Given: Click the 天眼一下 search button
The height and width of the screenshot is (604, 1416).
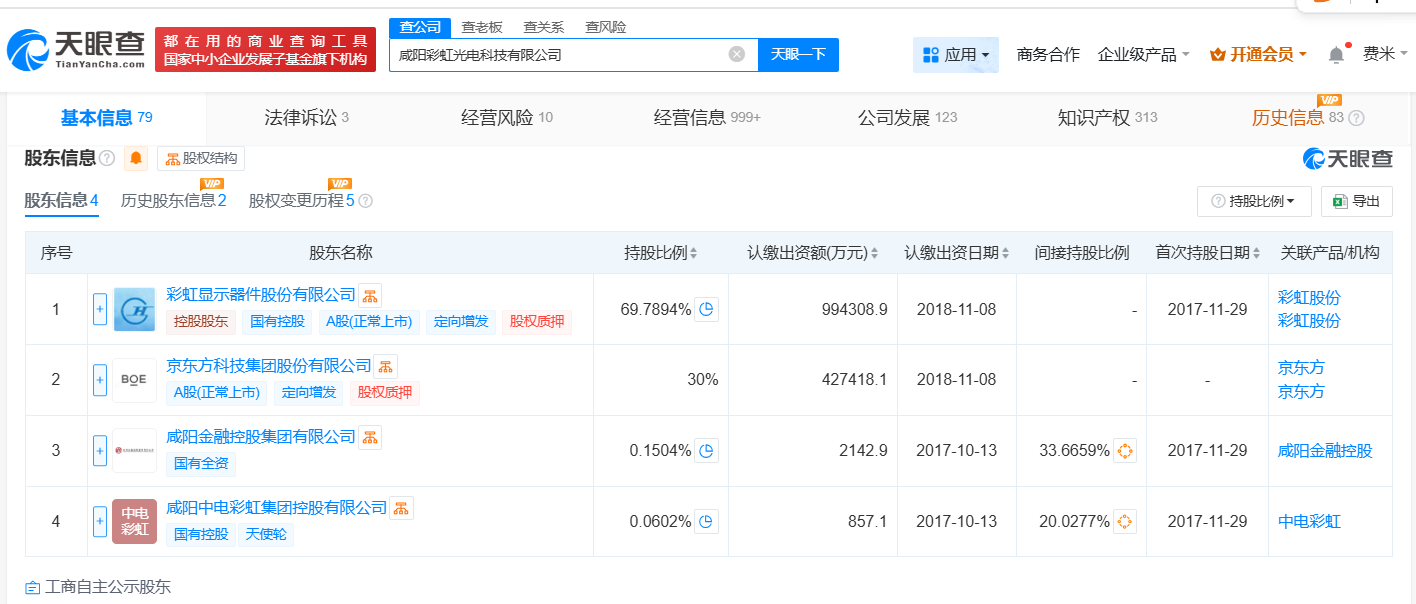Looking at the screenshot, I should (797, 55).
